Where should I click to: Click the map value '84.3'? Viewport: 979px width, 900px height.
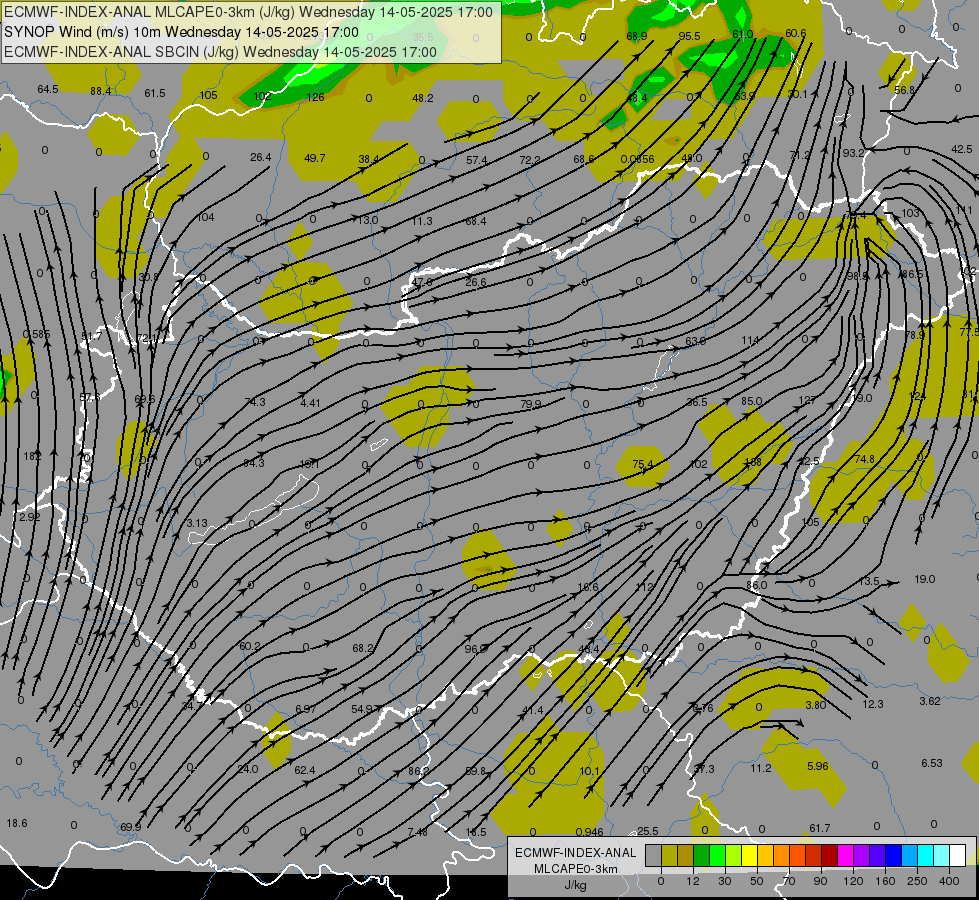tap(253, 463)
